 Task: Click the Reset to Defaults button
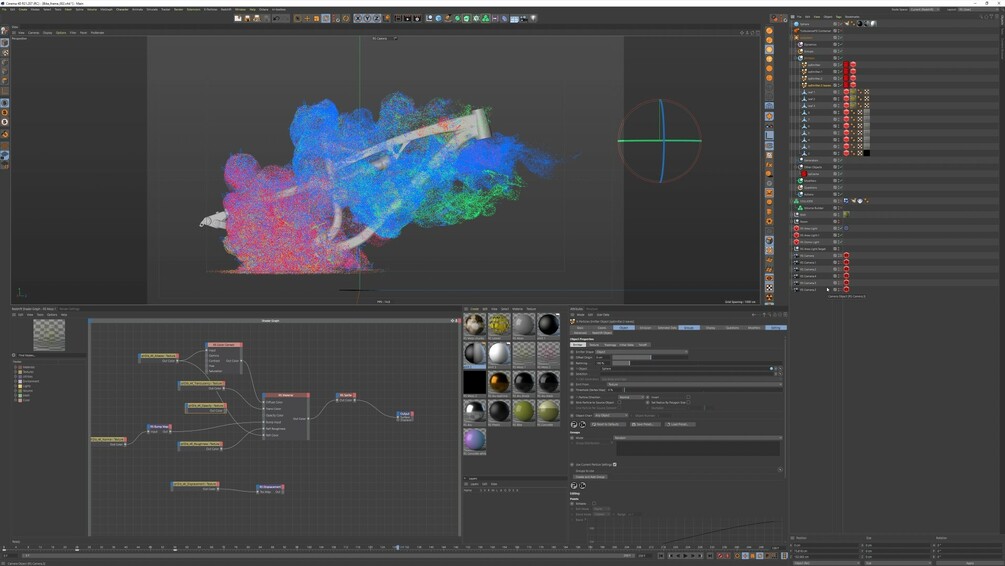point(608,424)
